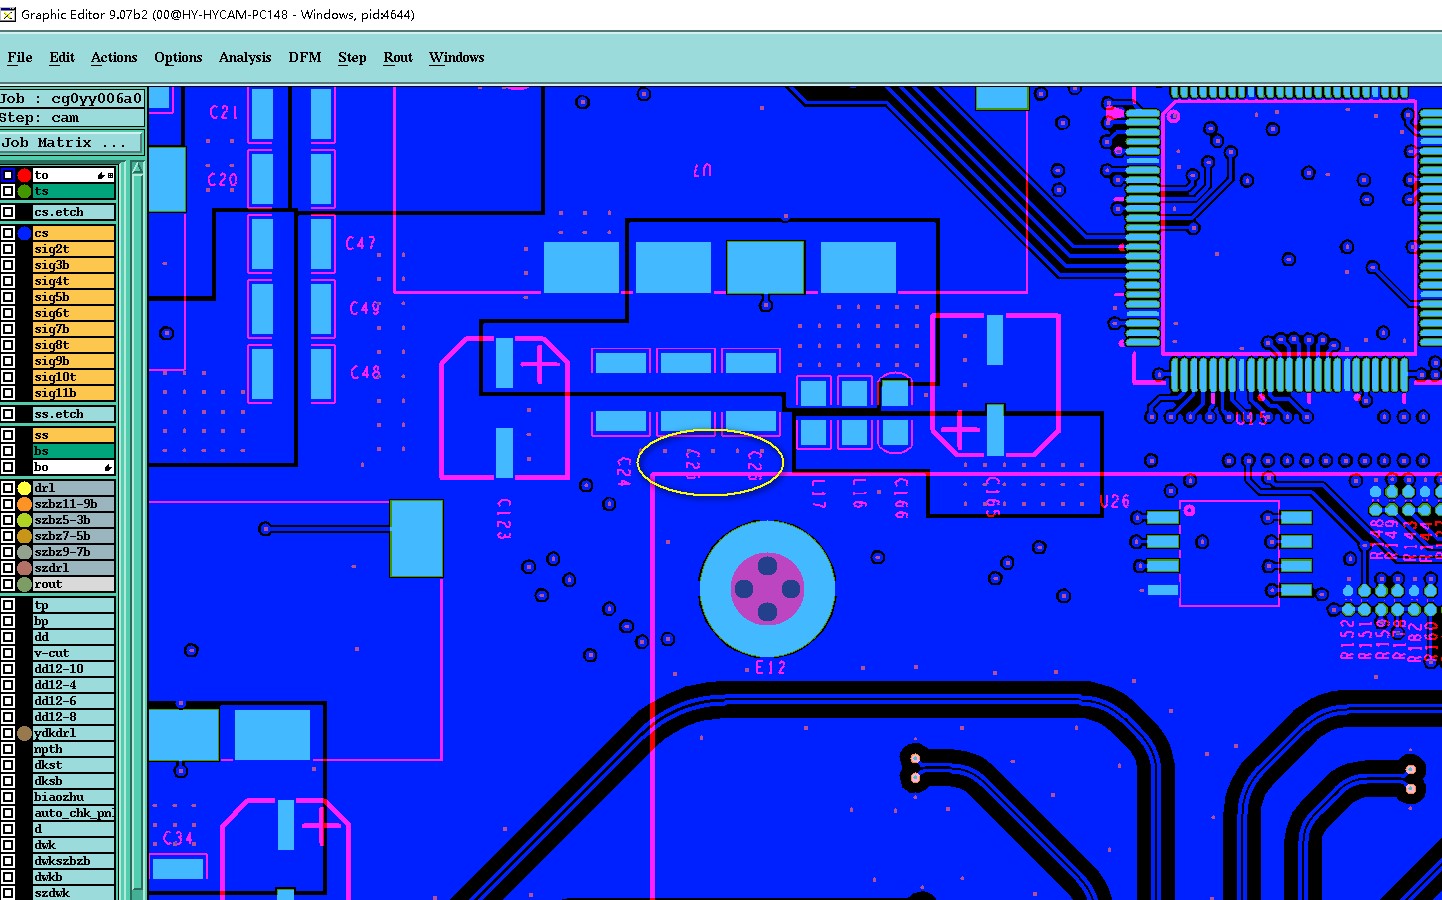Select layer name sig9b
The height and width of the screenshot is (900, 1442).
coord(74,361)
